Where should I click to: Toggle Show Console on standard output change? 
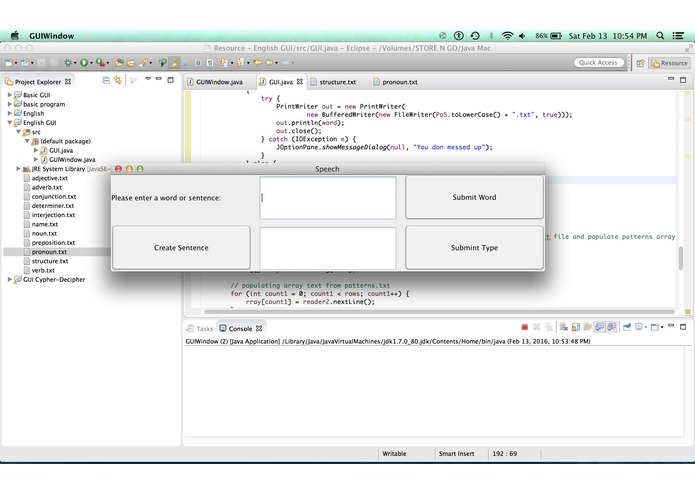coord(599,327)
